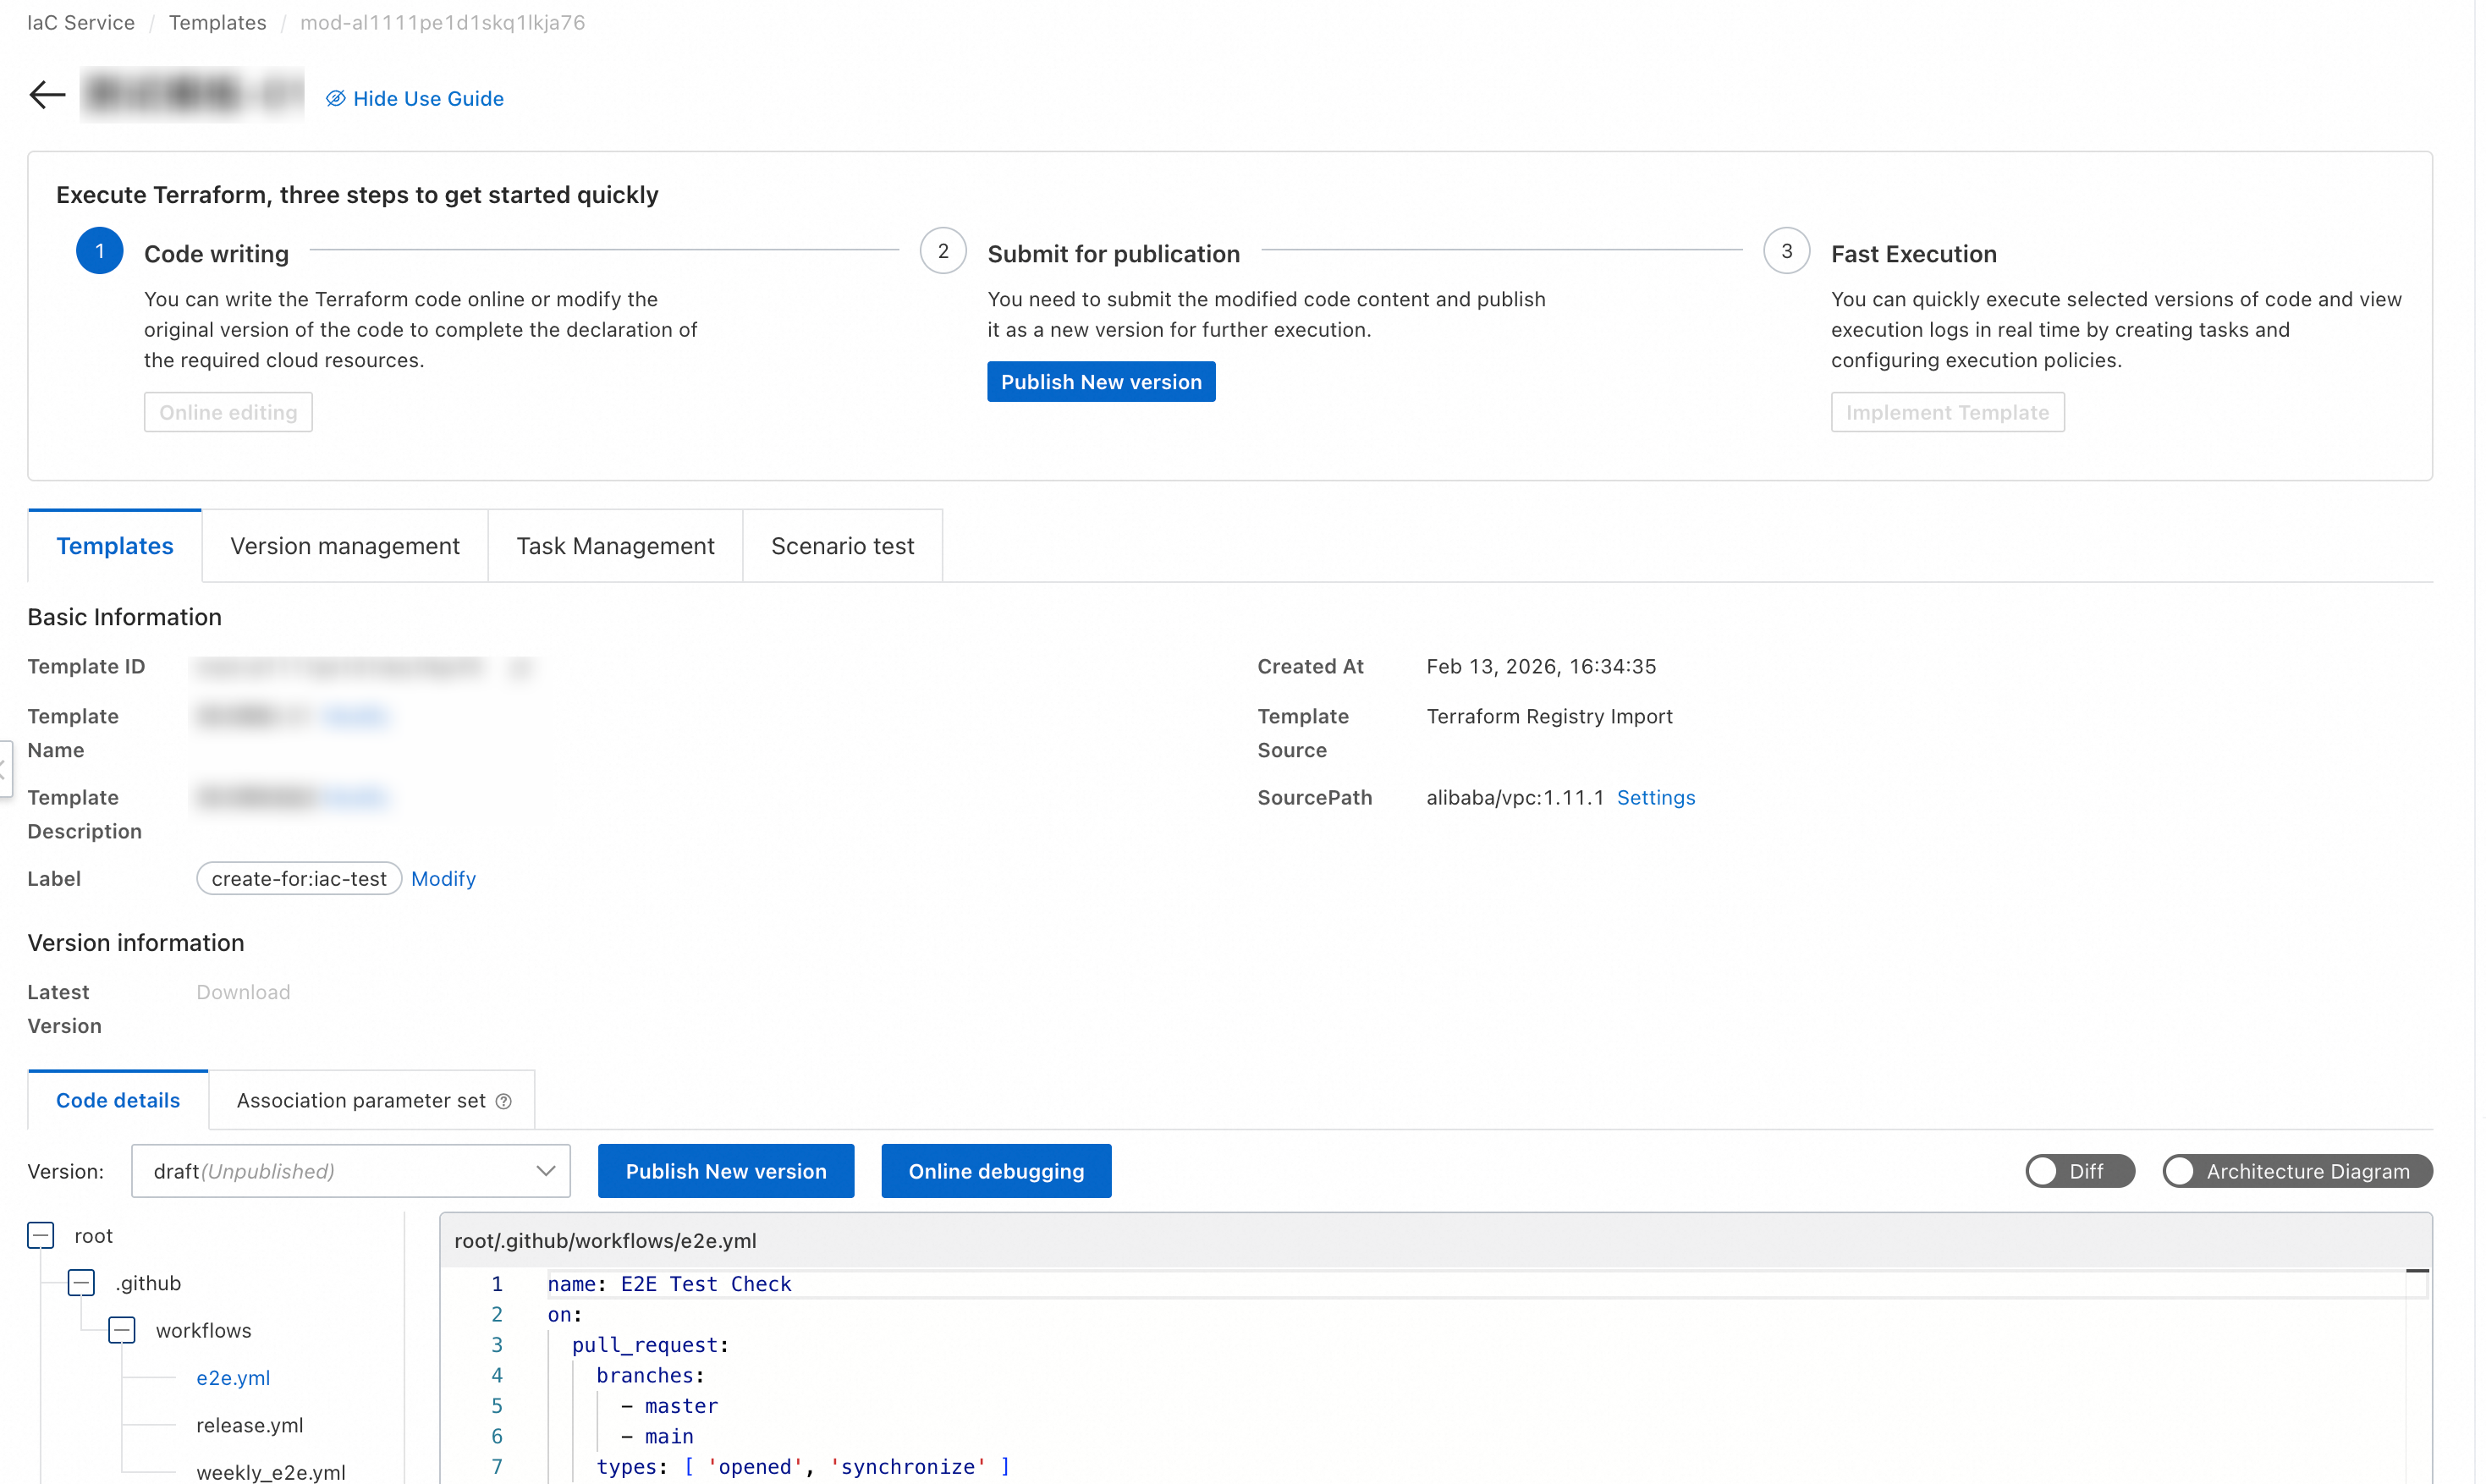
Task: Open the Version draft dropdown
Action: [351, 1171]
